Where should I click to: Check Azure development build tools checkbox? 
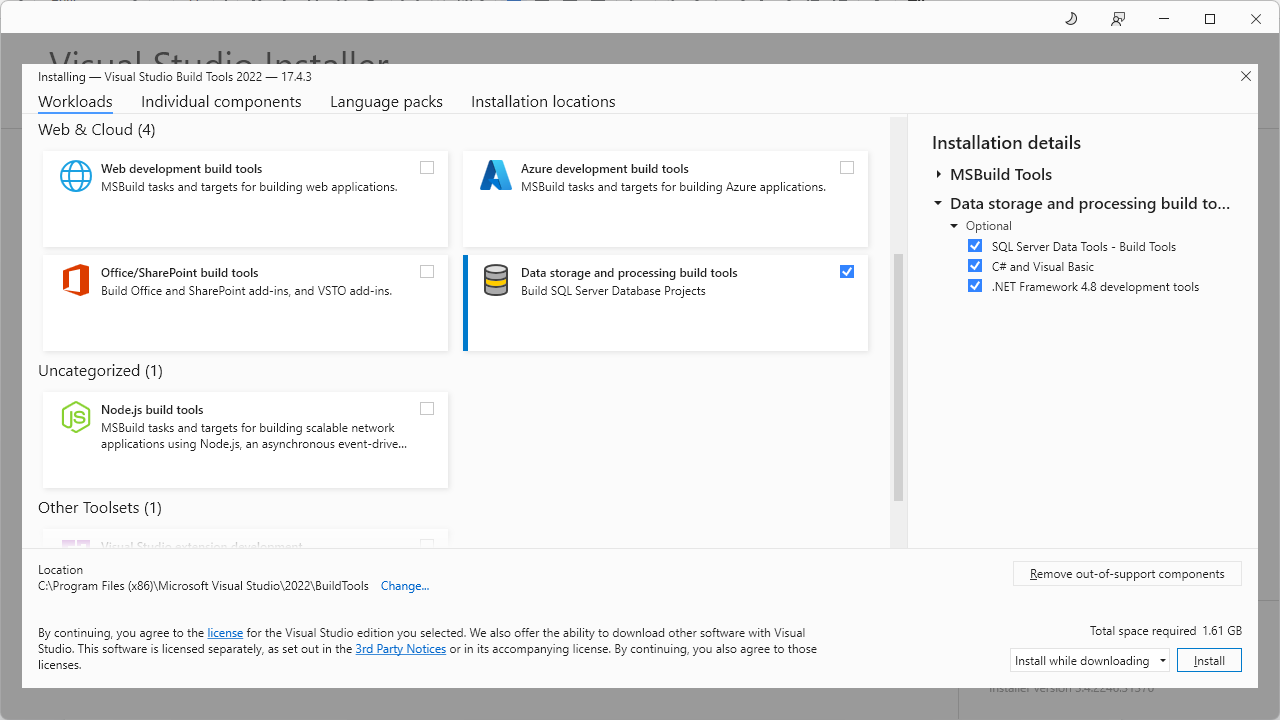(x=847, y=168)
